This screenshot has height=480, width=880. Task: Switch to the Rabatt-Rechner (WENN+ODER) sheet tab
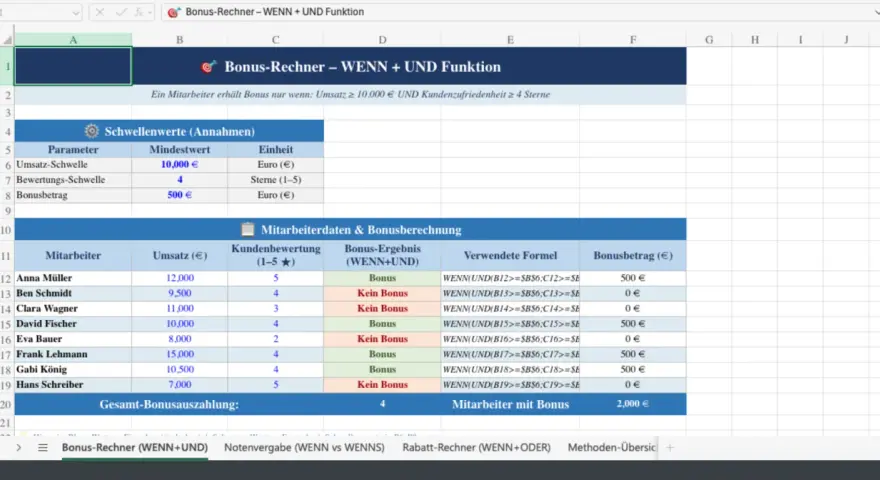476,447
